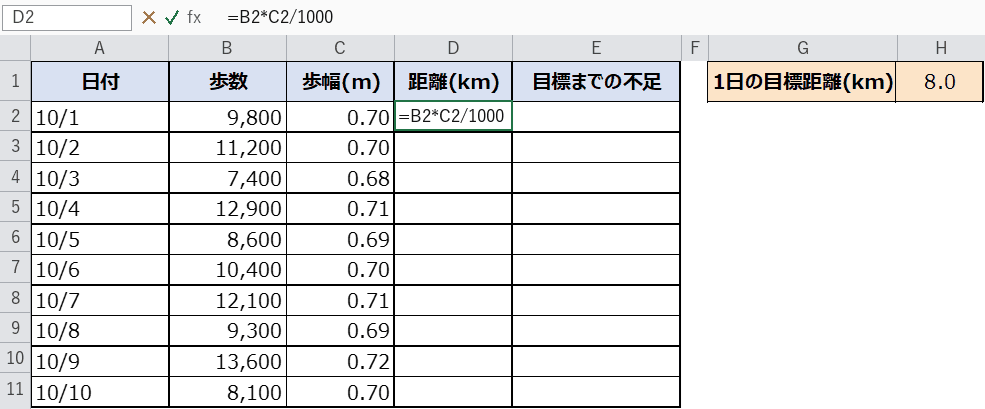The width and height of the screenshot is (985, 409).
Task: Select the stride cell 0.72
Action: [341, 361]
